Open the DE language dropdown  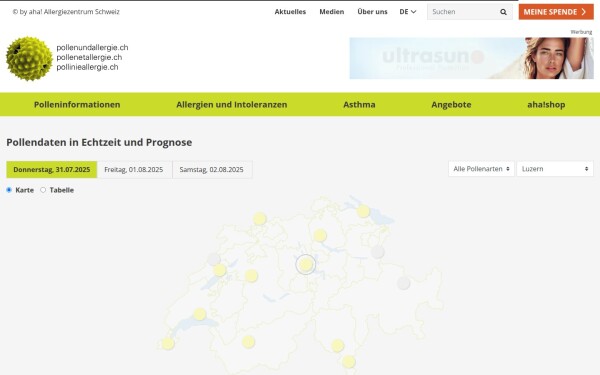[408, 12]
